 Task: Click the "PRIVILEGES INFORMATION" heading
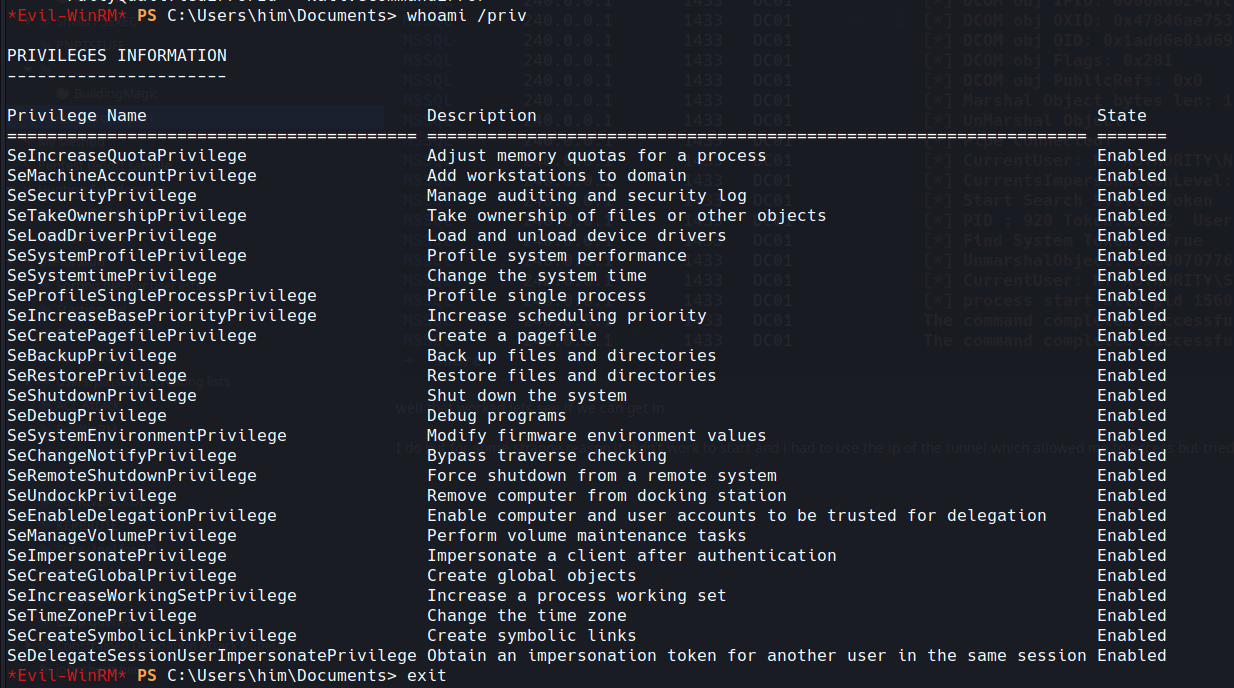click(x=117, y=55)
